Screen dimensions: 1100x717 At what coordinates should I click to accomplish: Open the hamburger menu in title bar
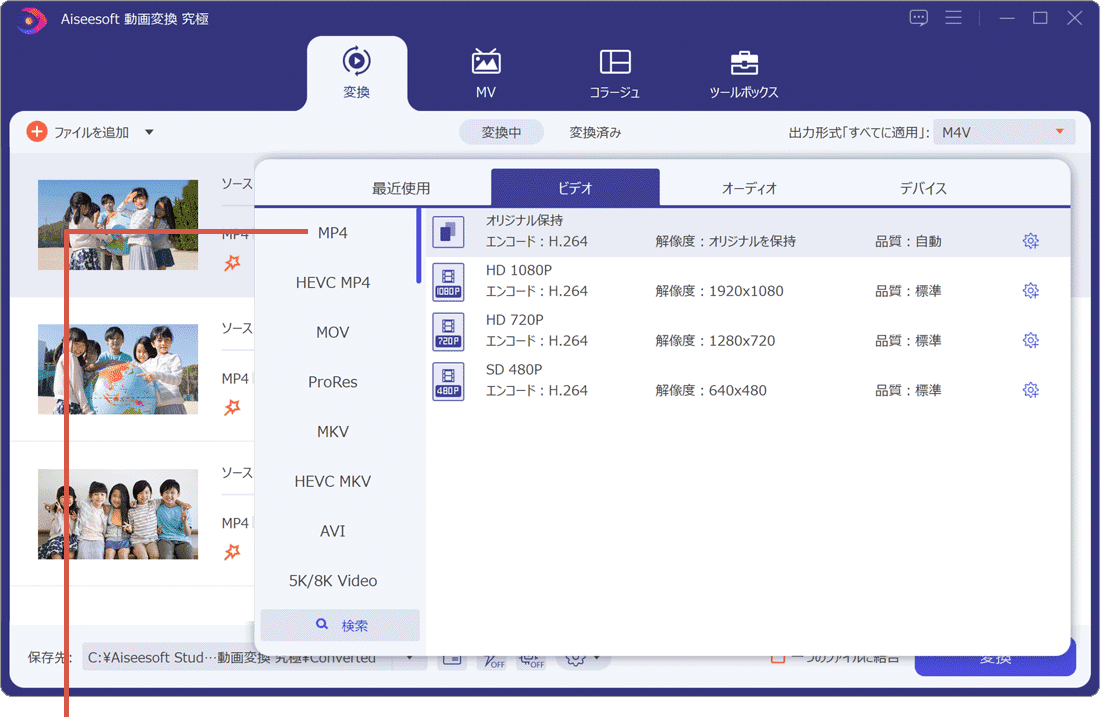[953, 18]
